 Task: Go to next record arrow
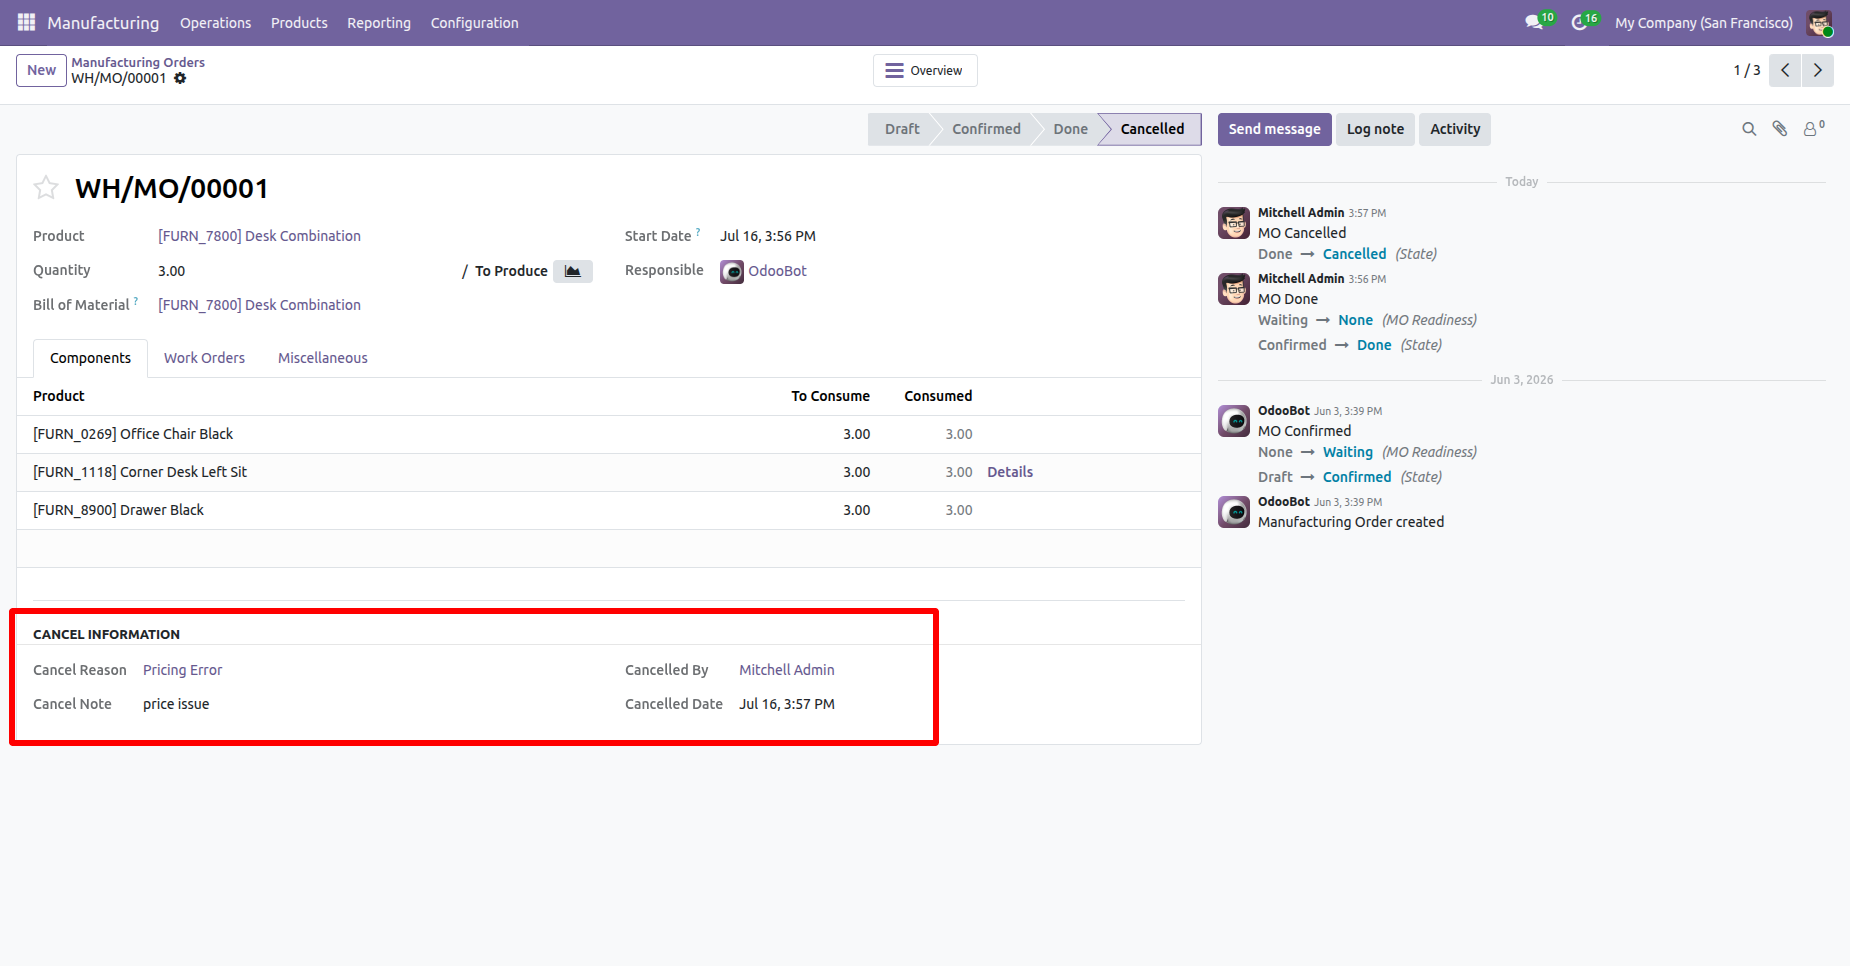[x=1818, y=70]
